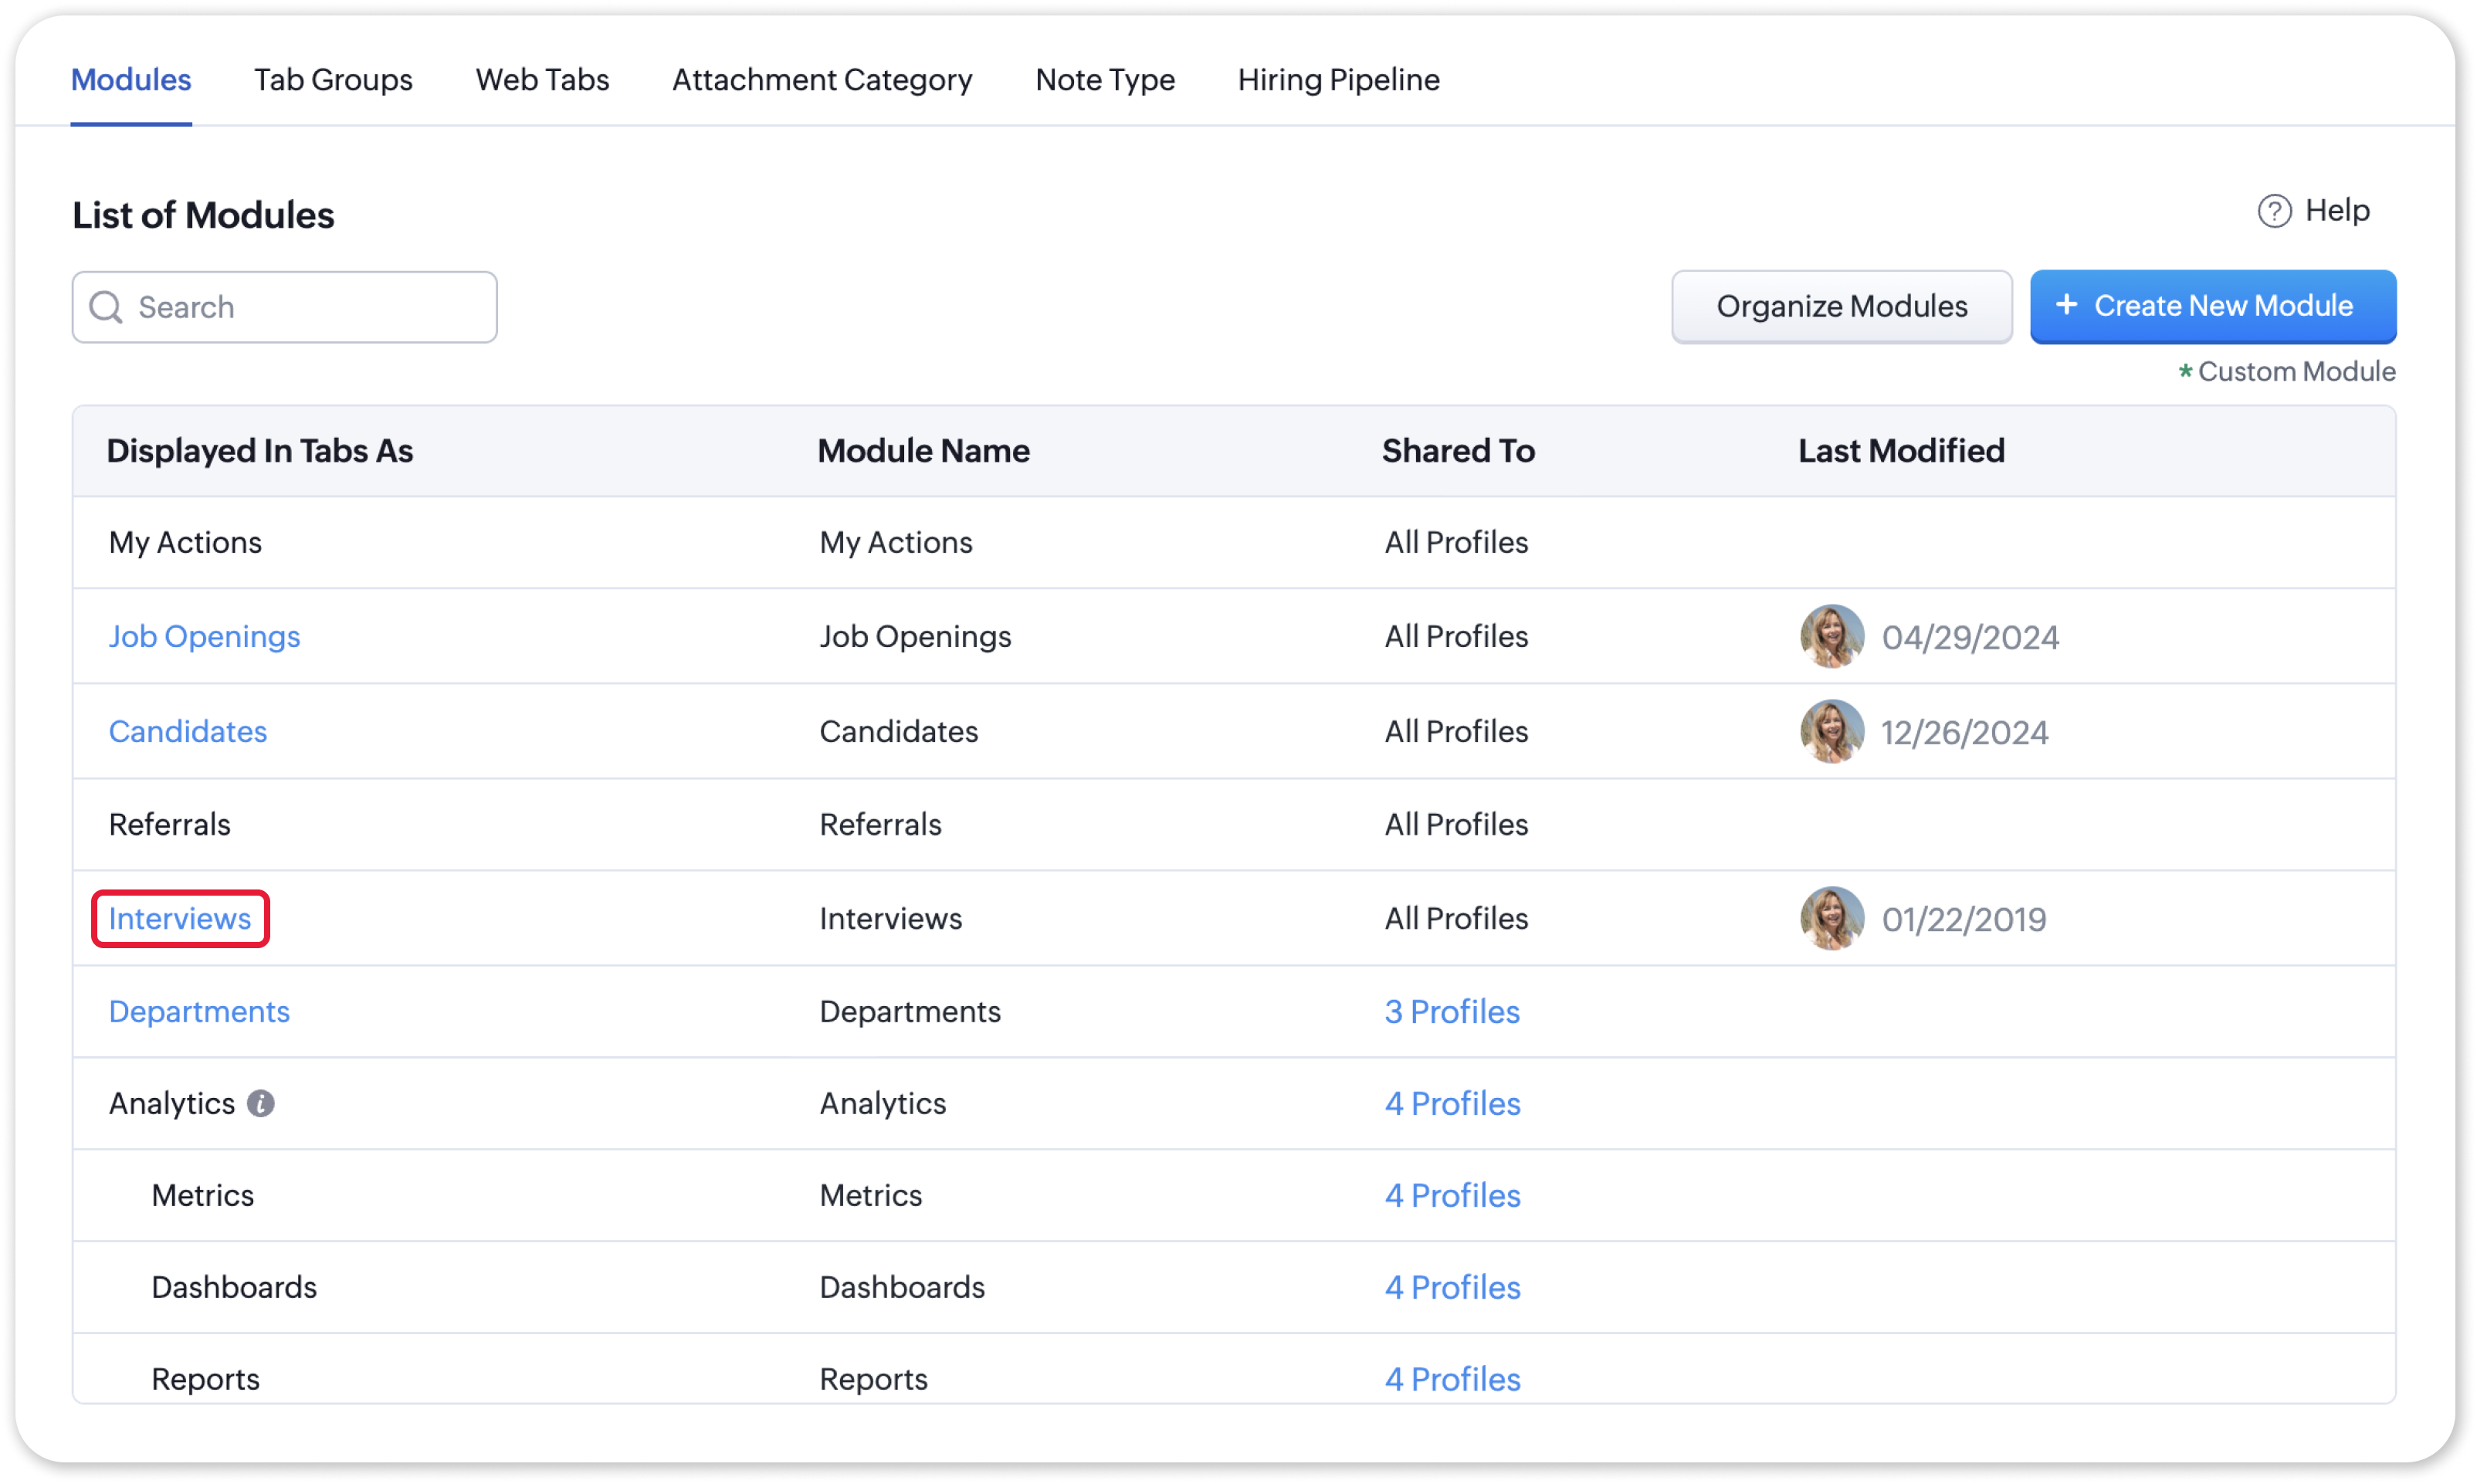Open the Interviews module link
This screenshot has width=2477, height=1484.
[180, 918]
